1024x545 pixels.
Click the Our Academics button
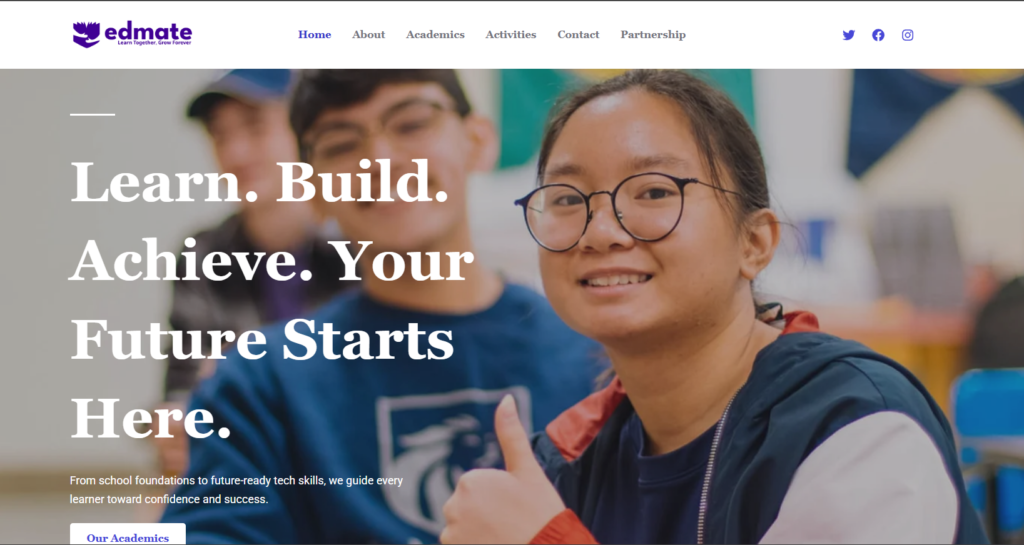[x=128, y=536]
